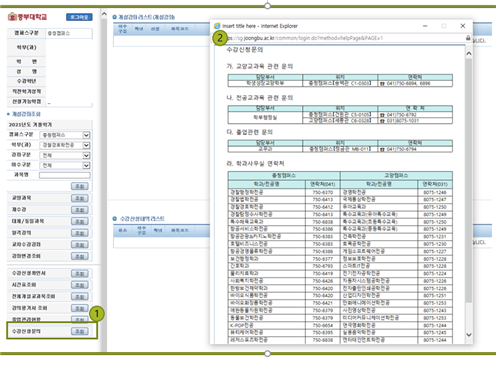
Task: Click the up arrow of the left panel scrollbar
Action: [x=104, y=14]
